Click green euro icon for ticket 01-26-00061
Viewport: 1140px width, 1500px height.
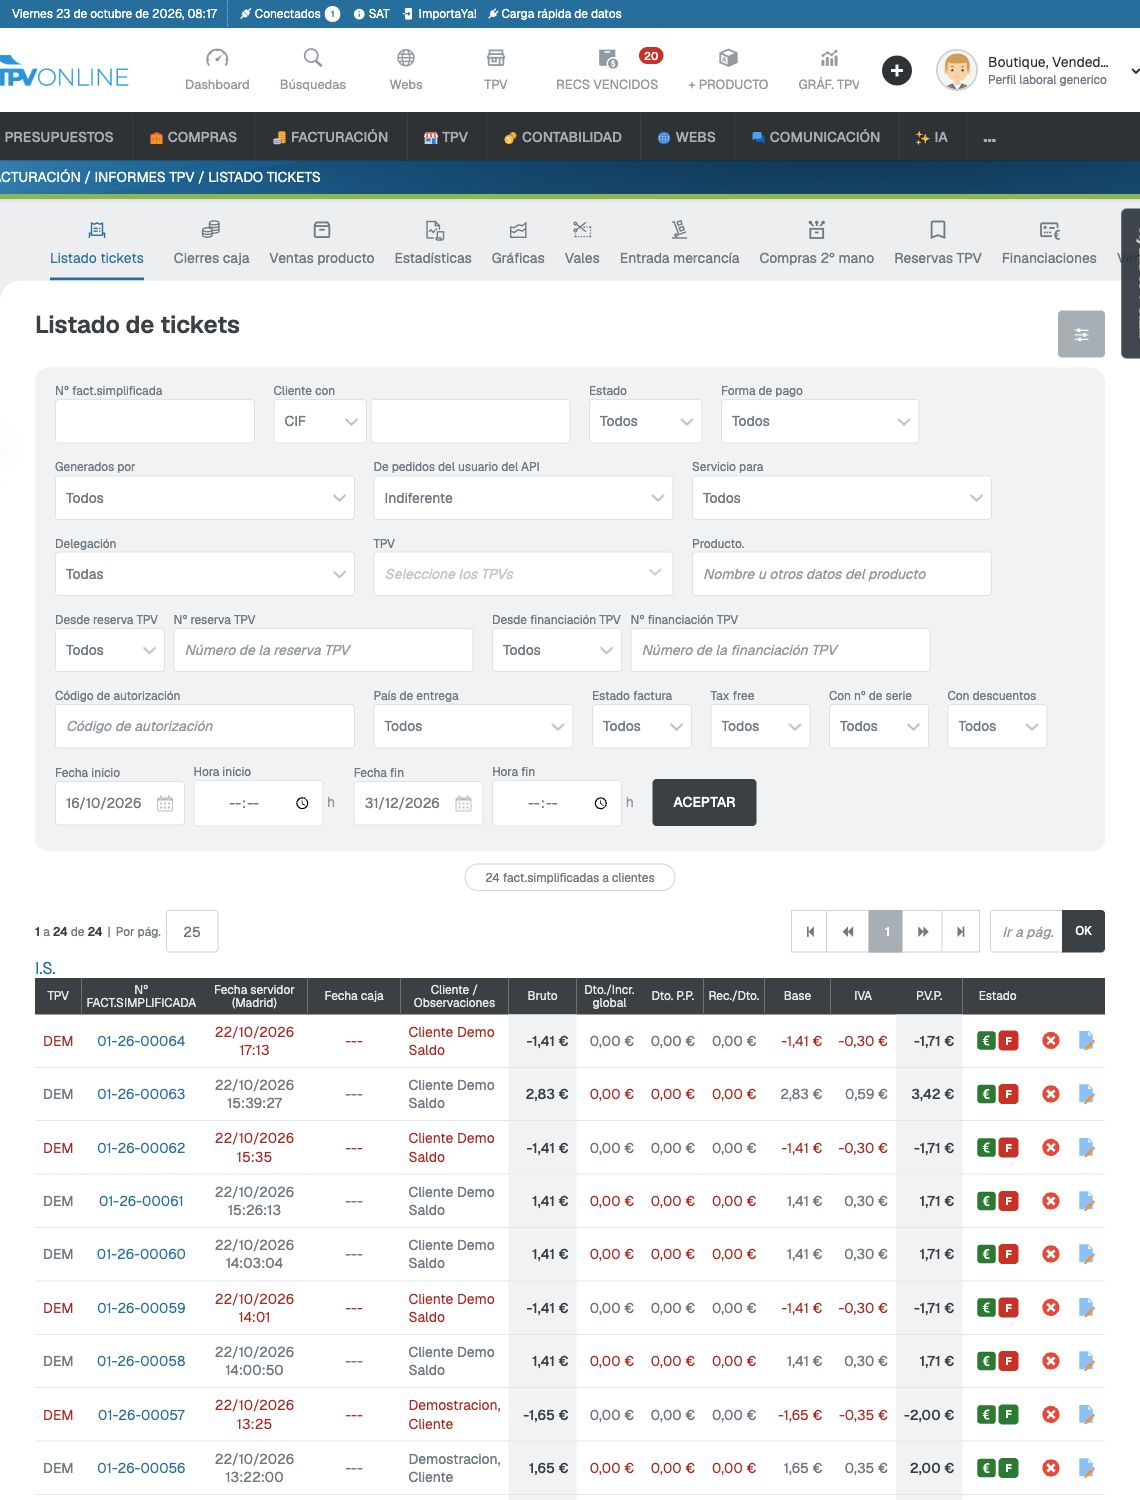(x=986, y=1201)
